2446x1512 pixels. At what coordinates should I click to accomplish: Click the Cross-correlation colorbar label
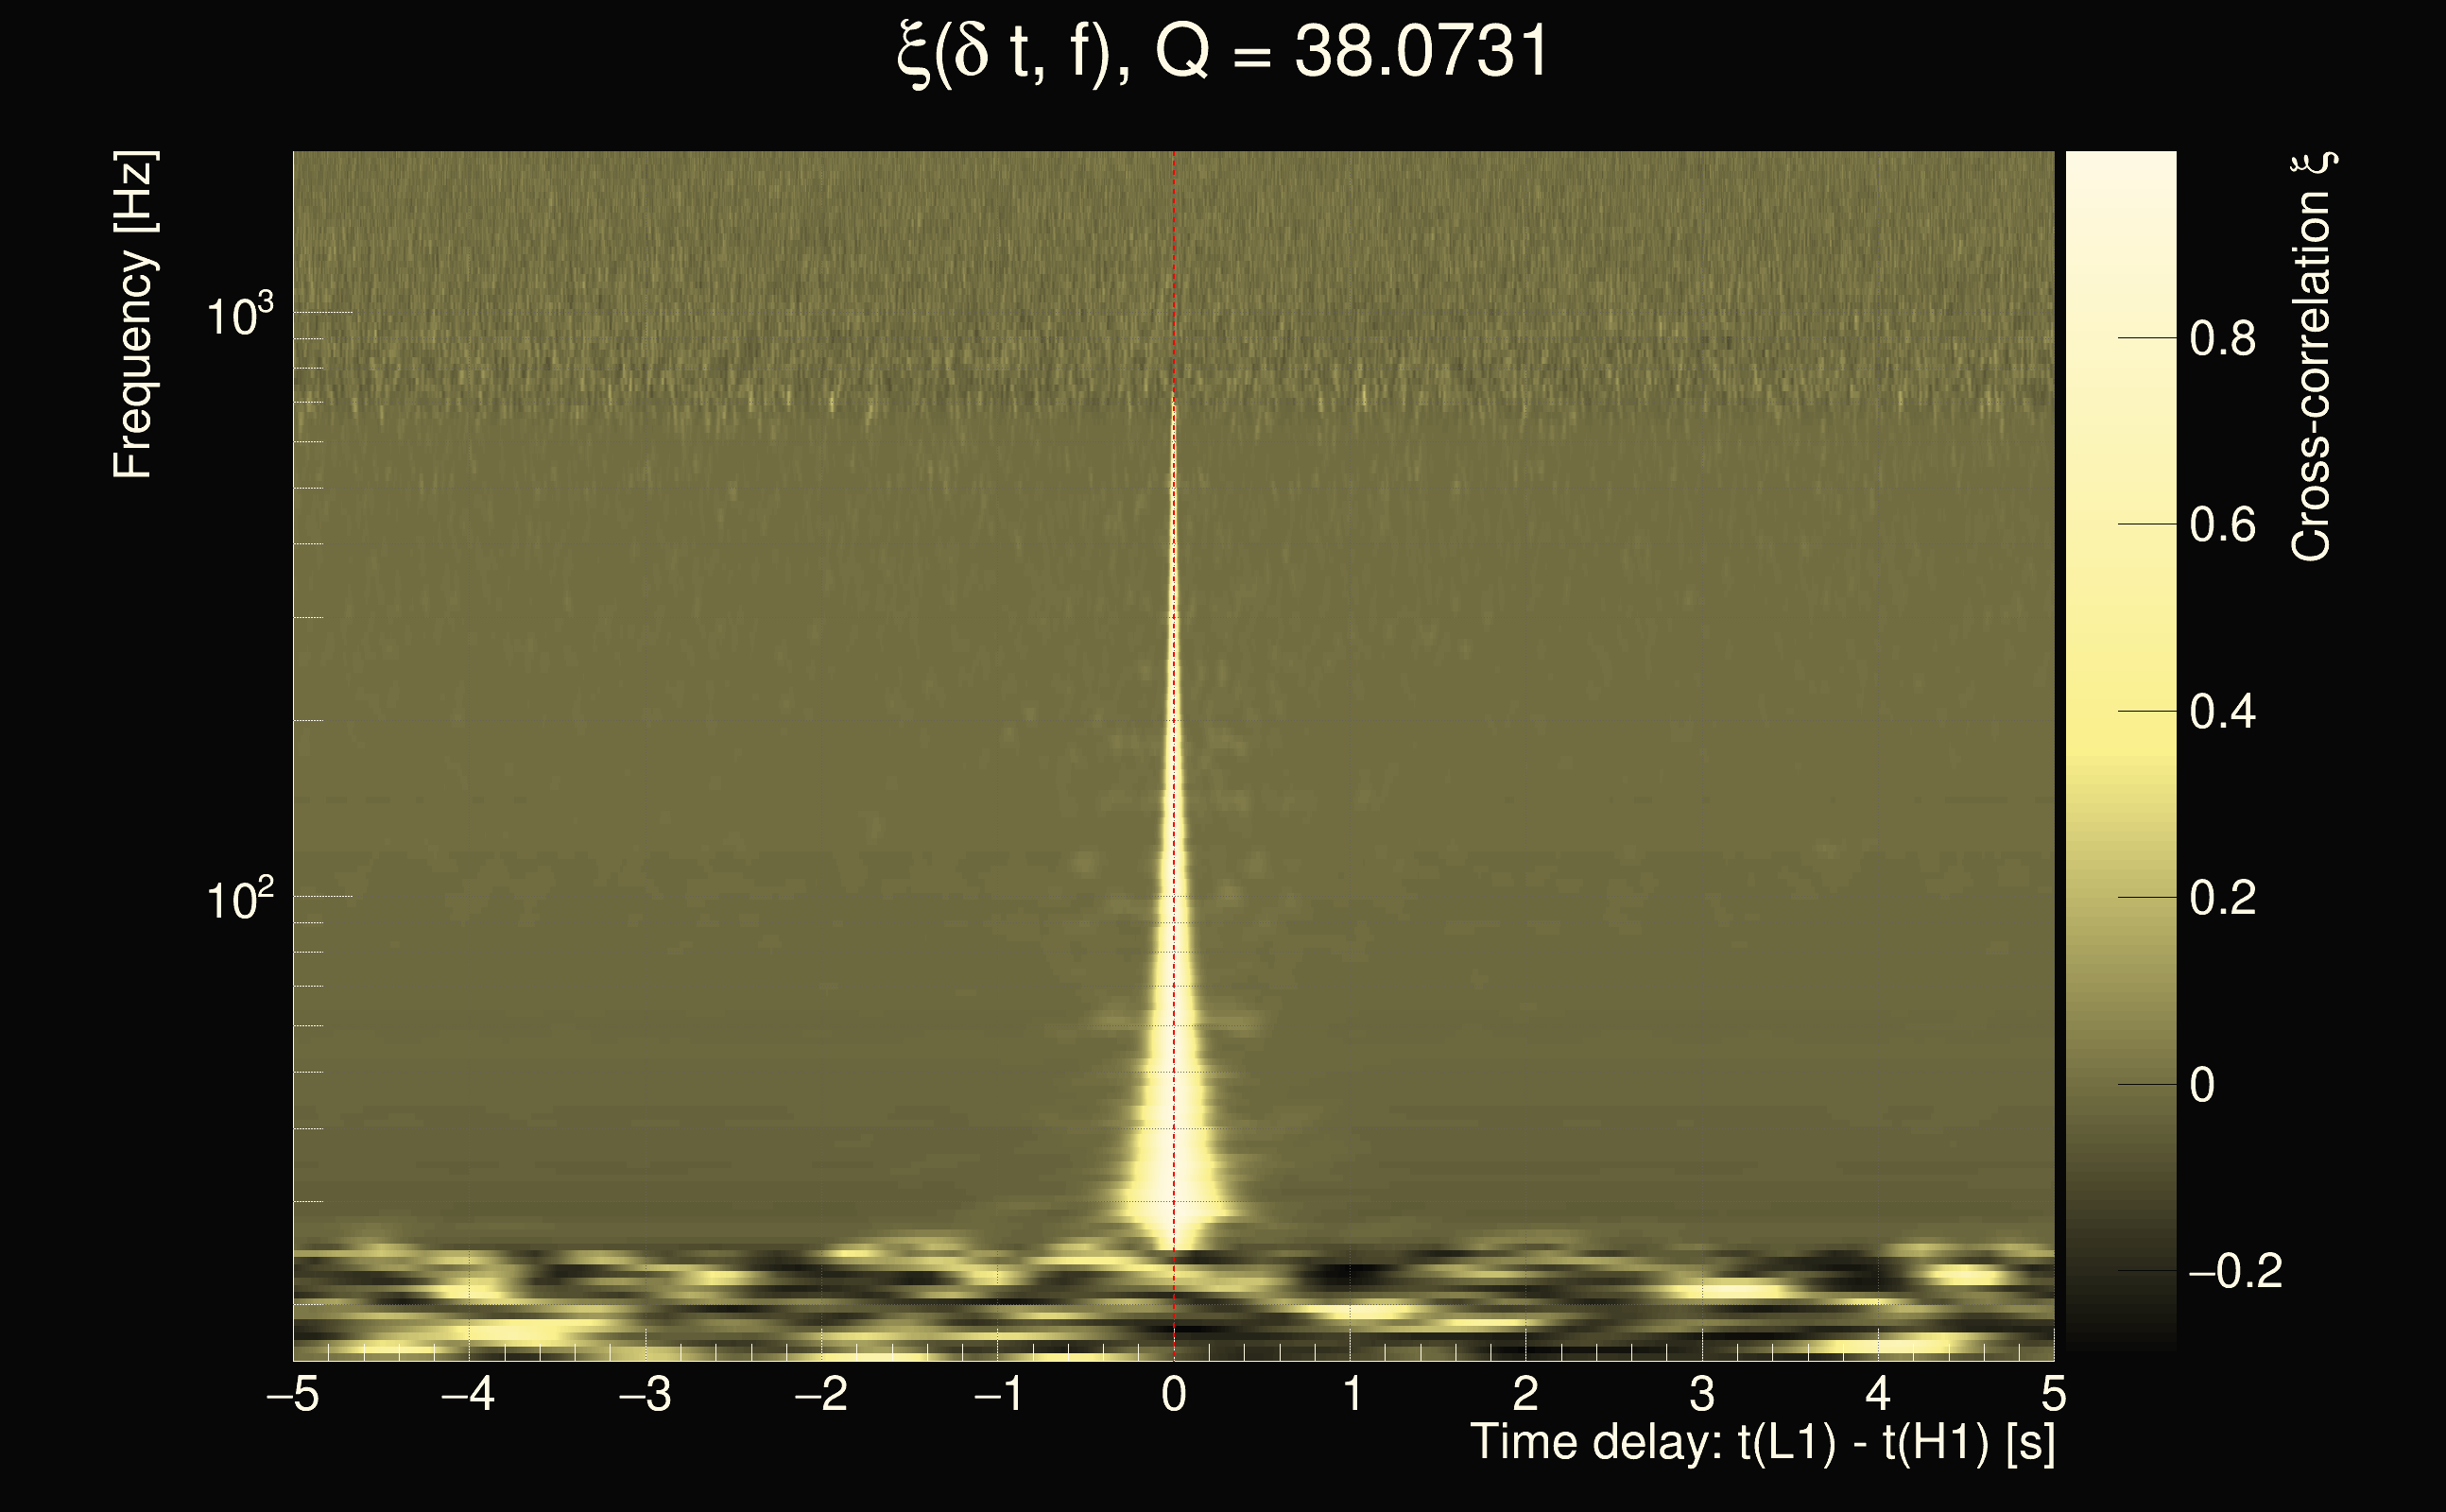click(x=2312, y=357)
